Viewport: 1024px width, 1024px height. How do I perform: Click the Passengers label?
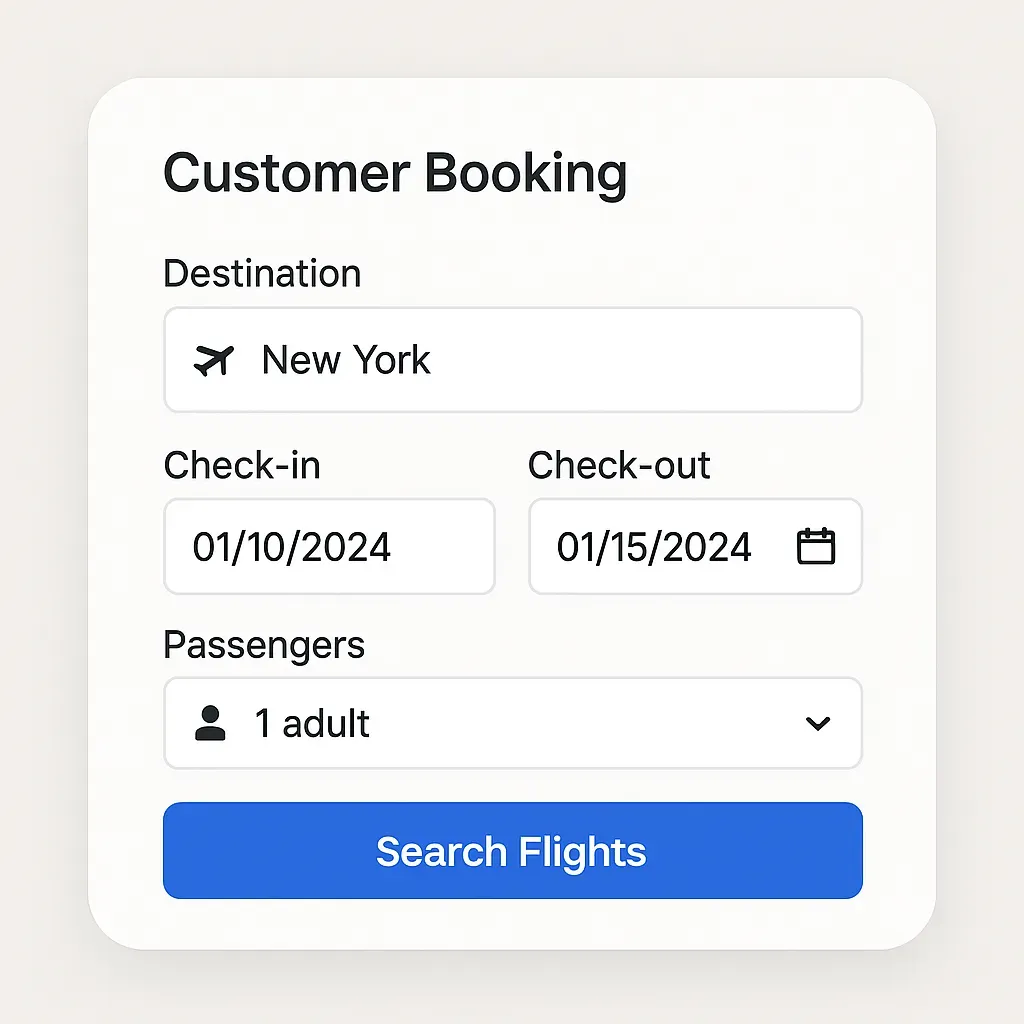264,645
